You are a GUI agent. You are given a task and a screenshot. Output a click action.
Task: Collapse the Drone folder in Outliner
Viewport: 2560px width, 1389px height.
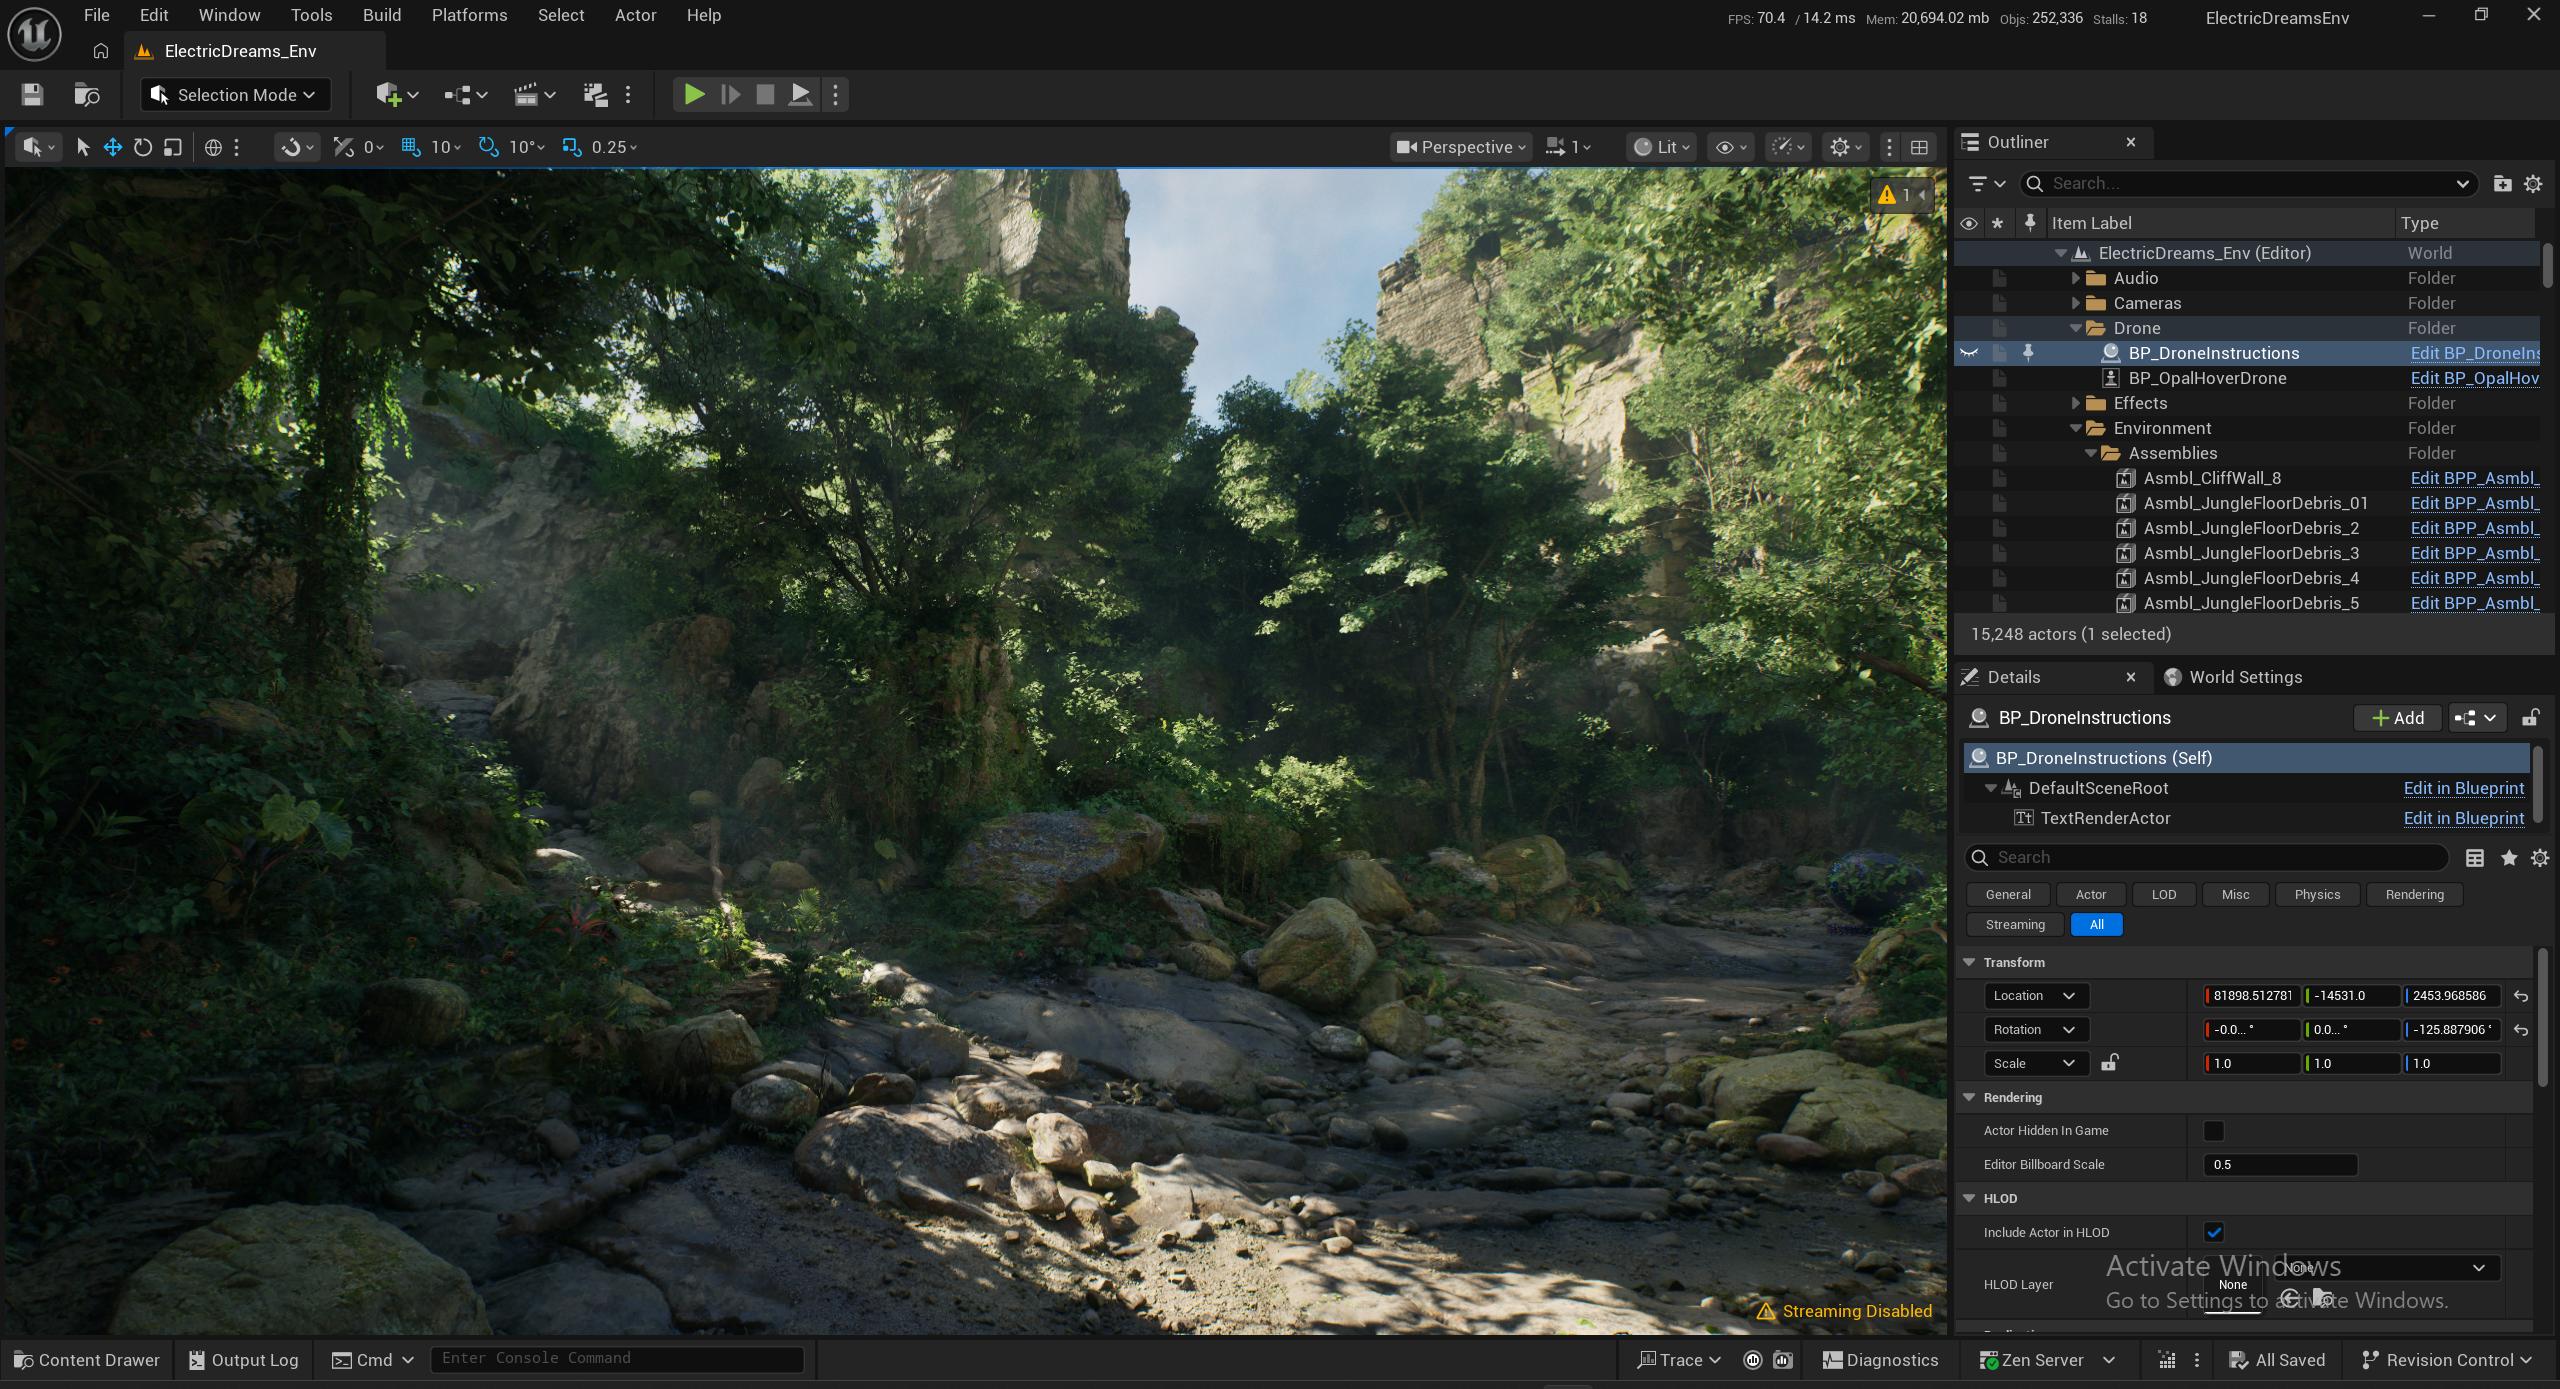[x=2075, y=328]
